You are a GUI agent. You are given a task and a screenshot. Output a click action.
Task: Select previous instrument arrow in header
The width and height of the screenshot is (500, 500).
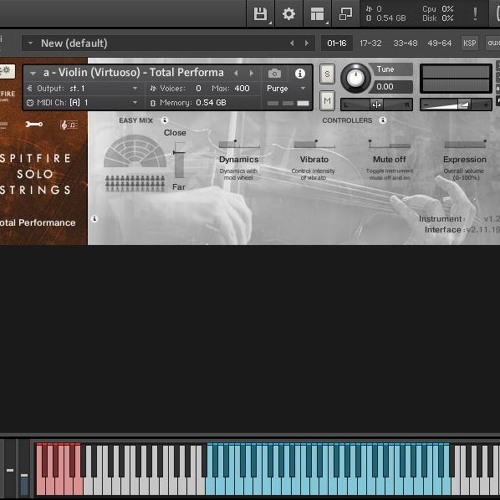pos(236,73)
